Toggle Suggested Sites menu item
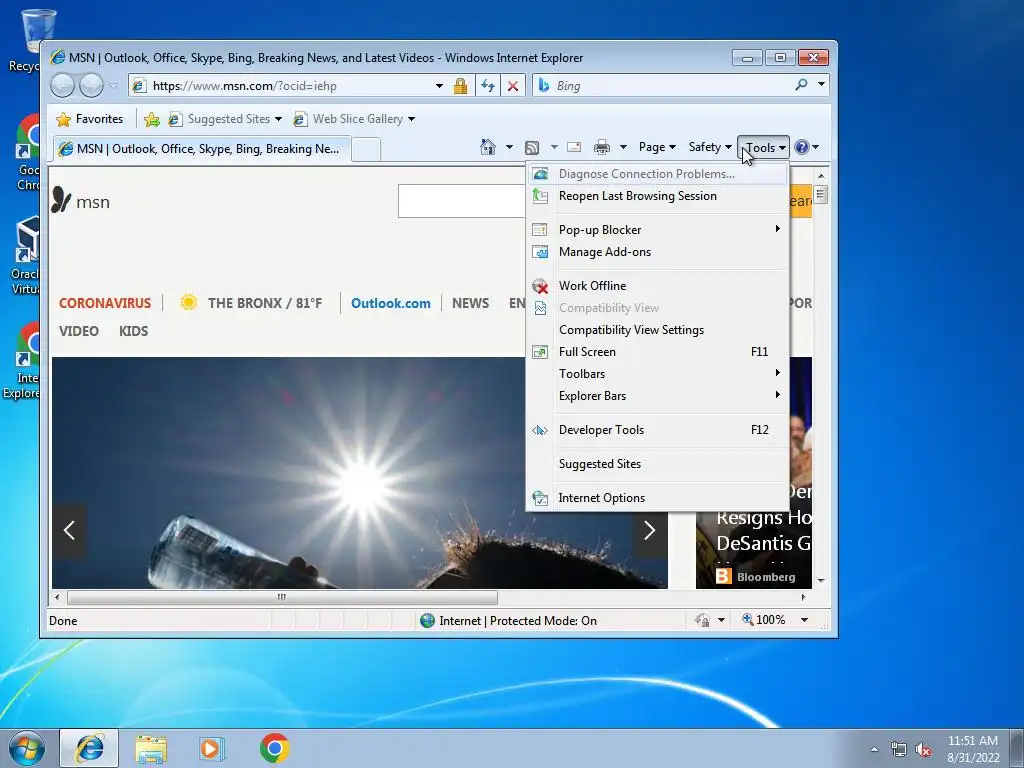Viewport: 1024px width, 768px height. (658, 464)
